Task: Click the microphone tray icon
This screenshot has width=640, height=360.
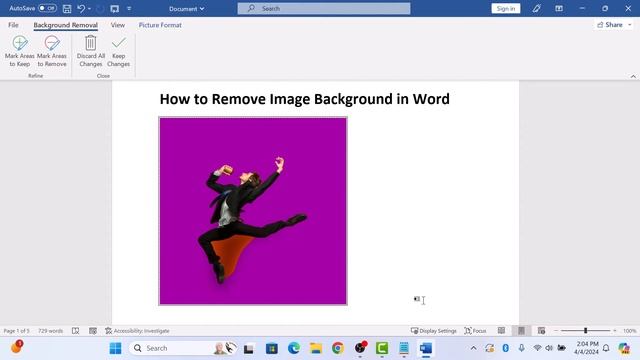Action: 522,348
